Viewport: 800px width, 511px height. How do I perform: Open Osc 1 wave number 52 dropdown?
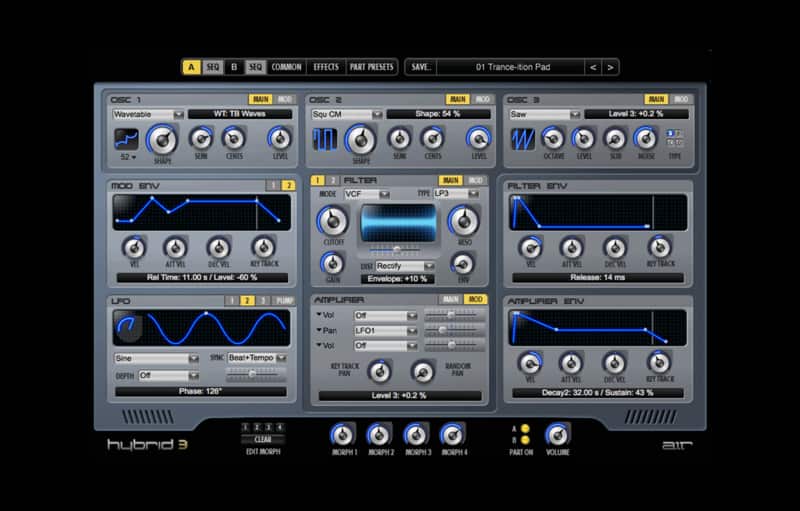click(x=128, y=157)
